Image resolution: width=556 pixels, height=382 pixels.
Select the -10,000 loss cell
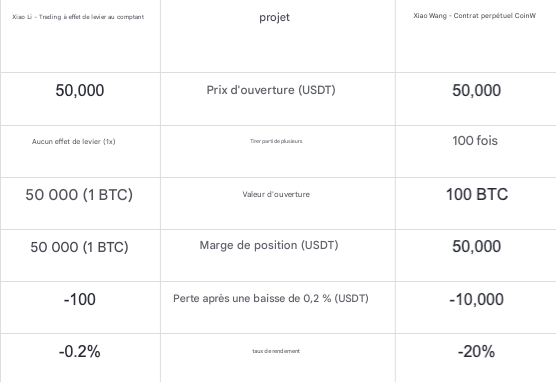477,299
